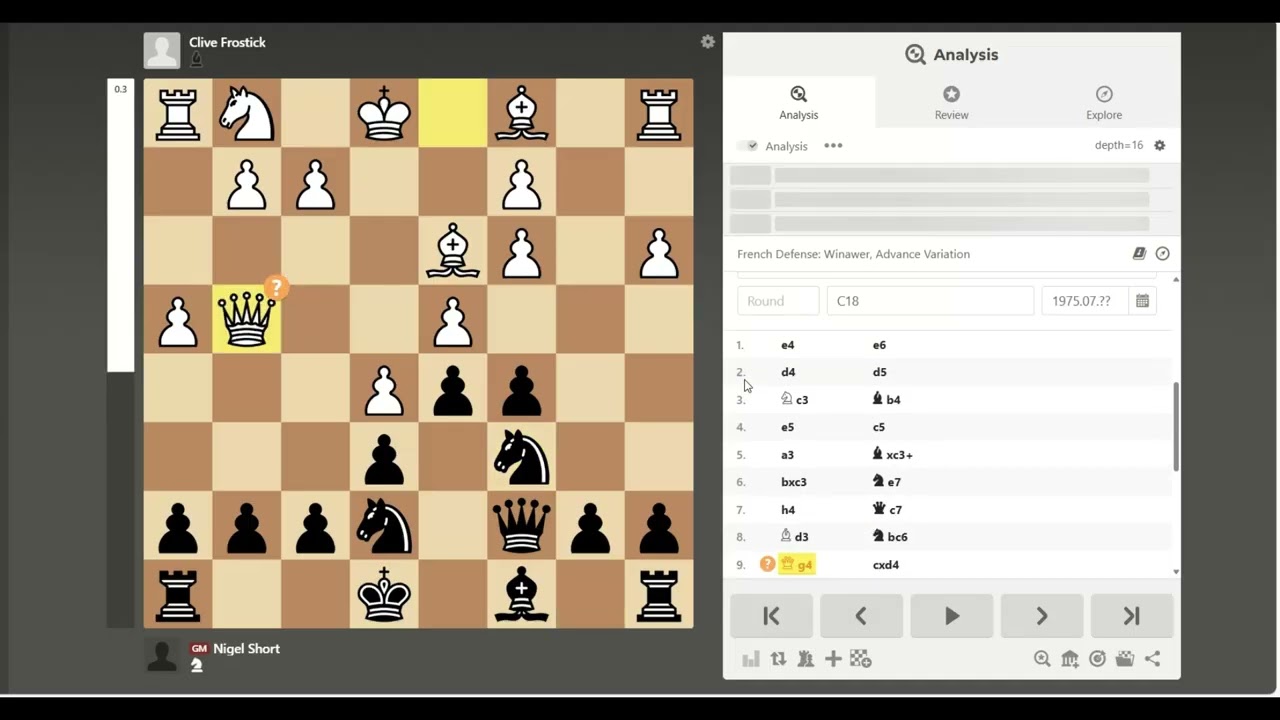1280x720 pixels.
Task: Open opening book icon beside French Defense
Action: pyautogui.click(x=1139, y=254)
